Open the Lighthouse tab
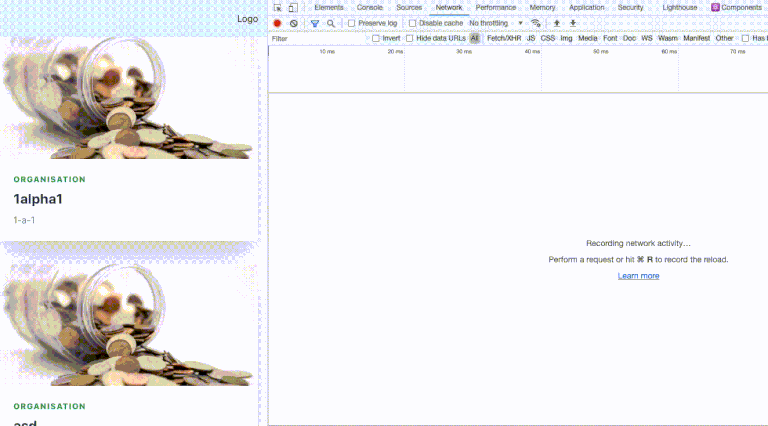Screen dimensions: 768x426 [679, 7]
